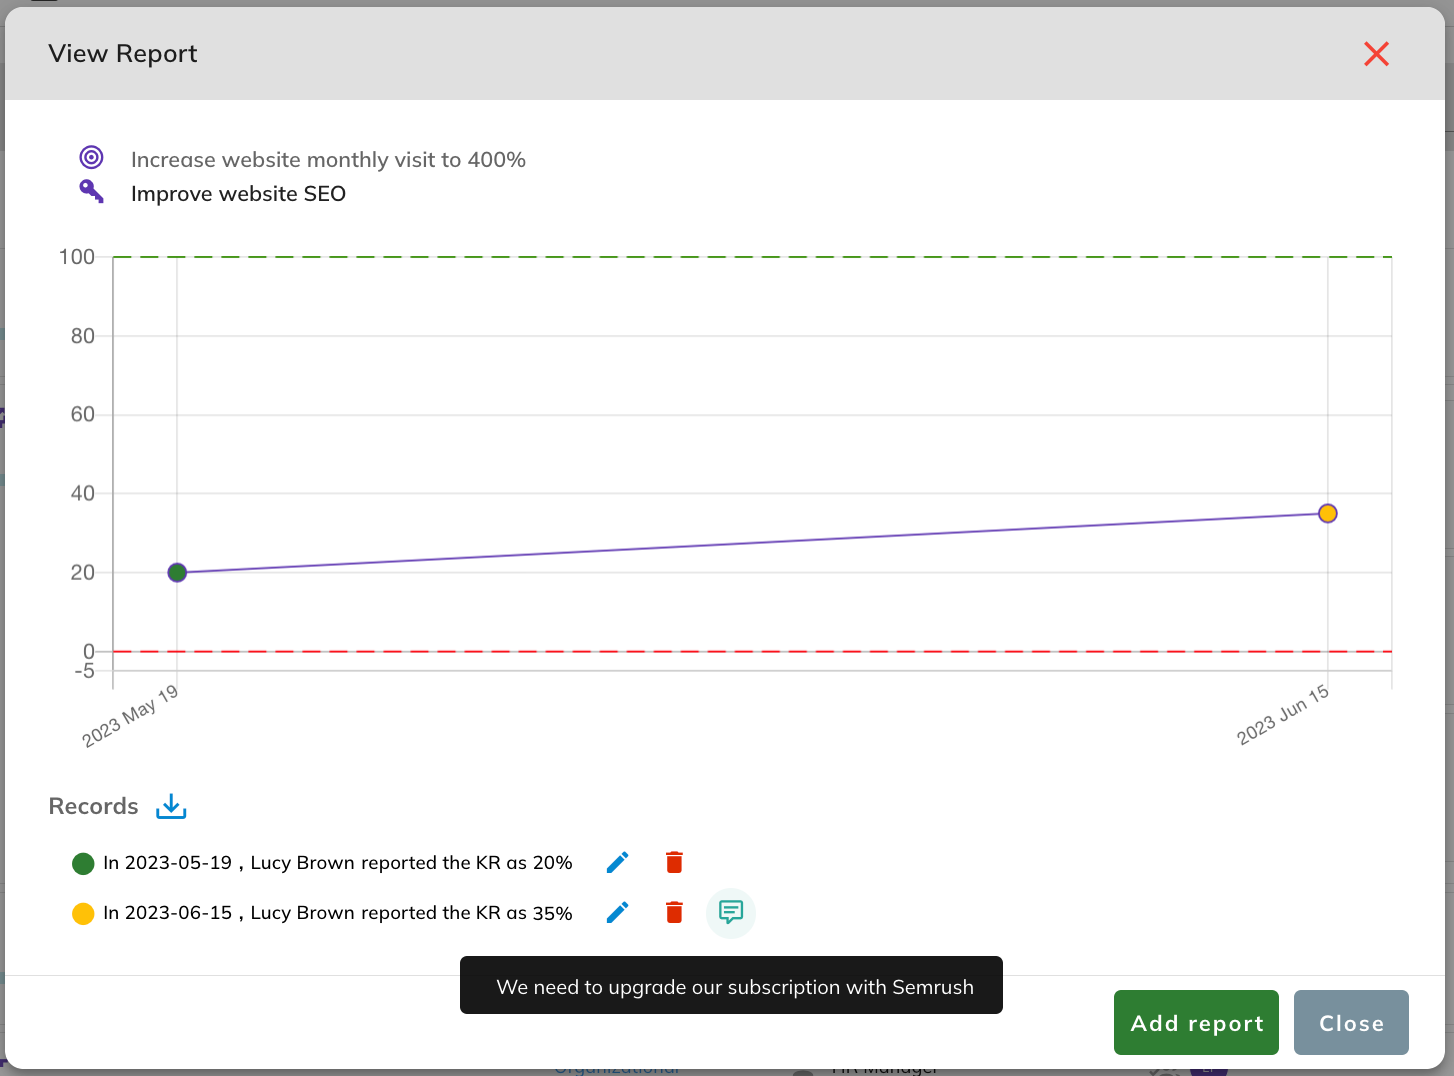
Task: Click the yellow status dot of 35% record
Action: click(83, 913)
